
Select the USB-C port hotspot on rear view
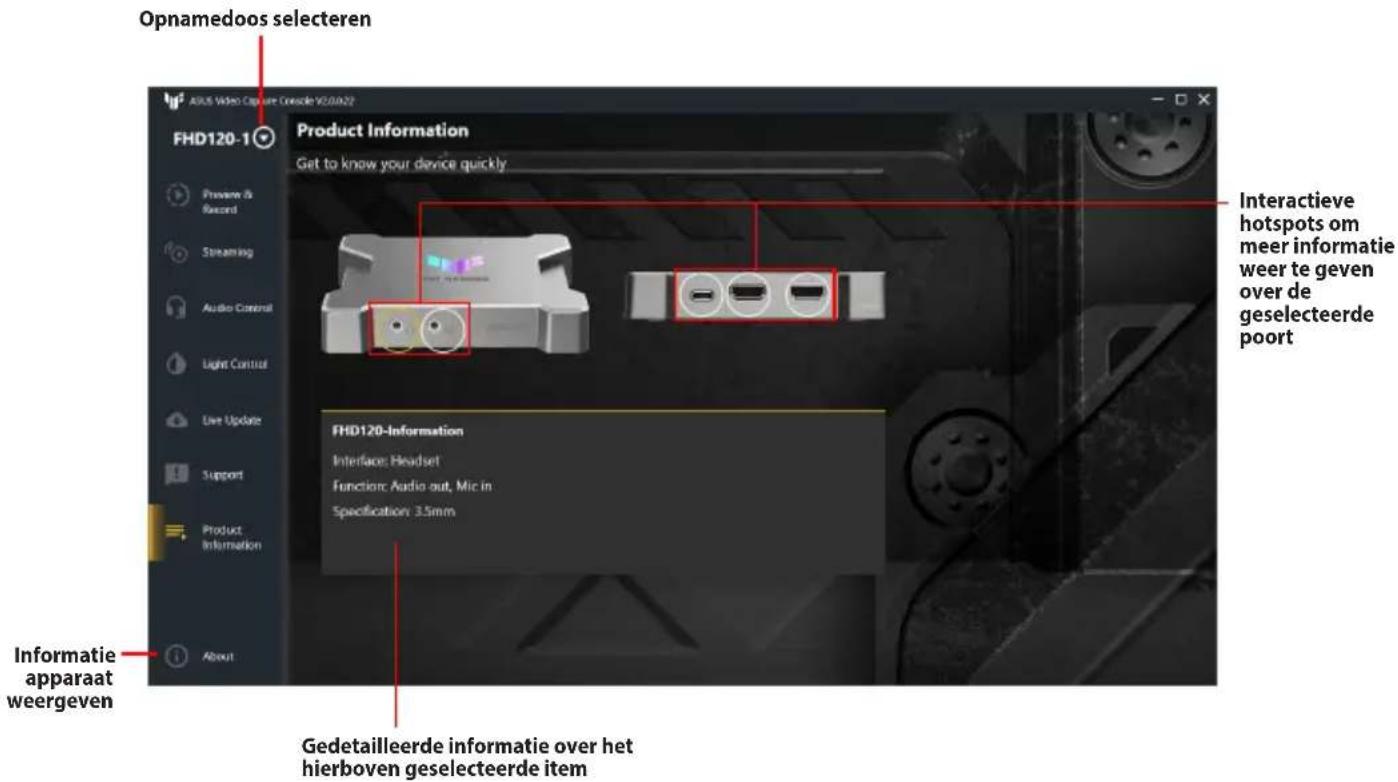tap(702, 295)
